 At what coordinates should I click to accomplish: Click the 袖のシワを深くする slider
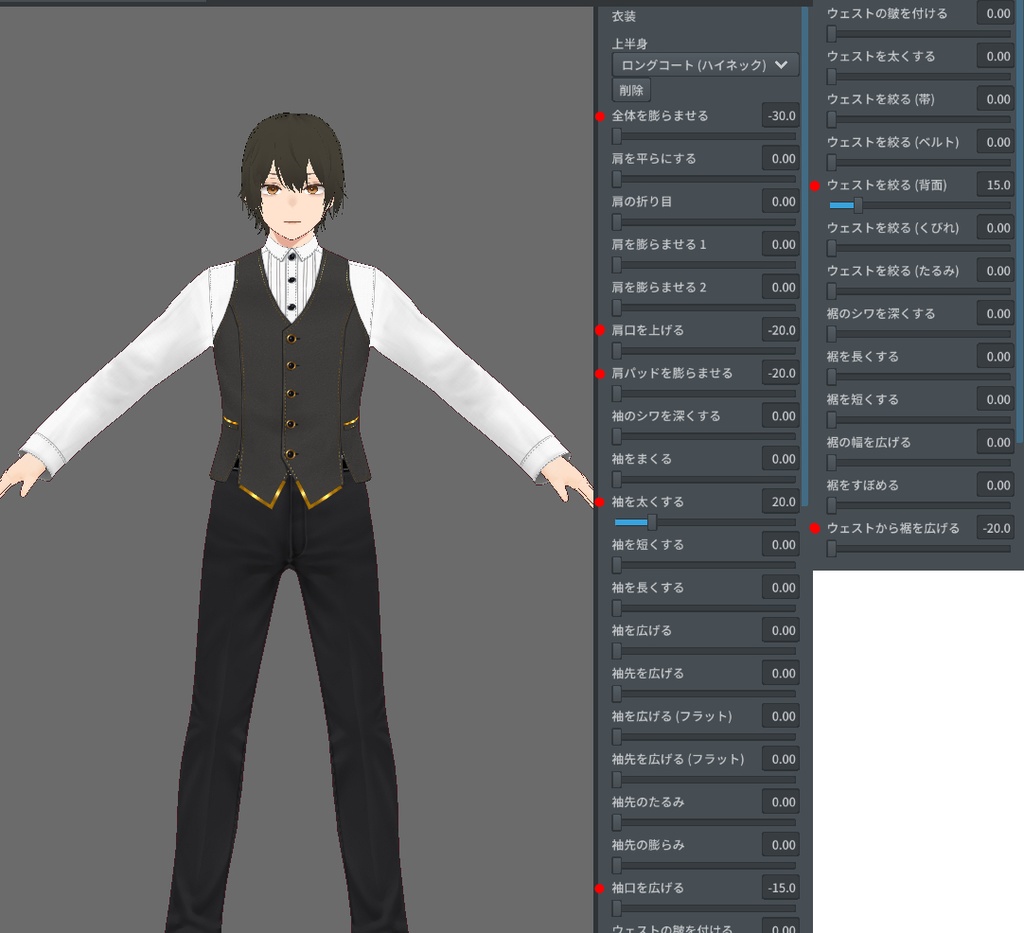pyautogui.click(x=704, y=437)
